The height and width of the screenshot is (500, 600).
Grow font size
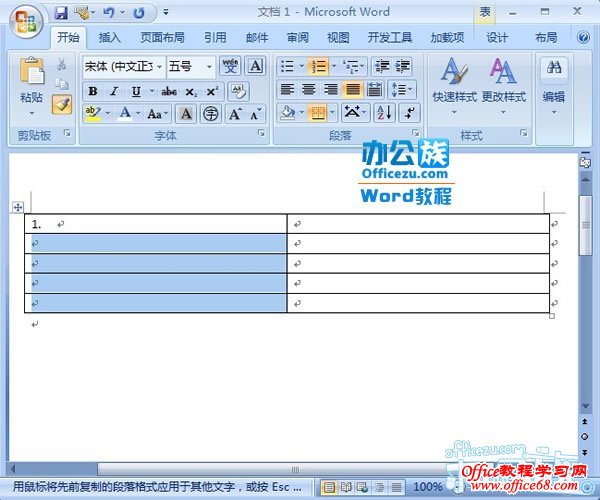234,114
